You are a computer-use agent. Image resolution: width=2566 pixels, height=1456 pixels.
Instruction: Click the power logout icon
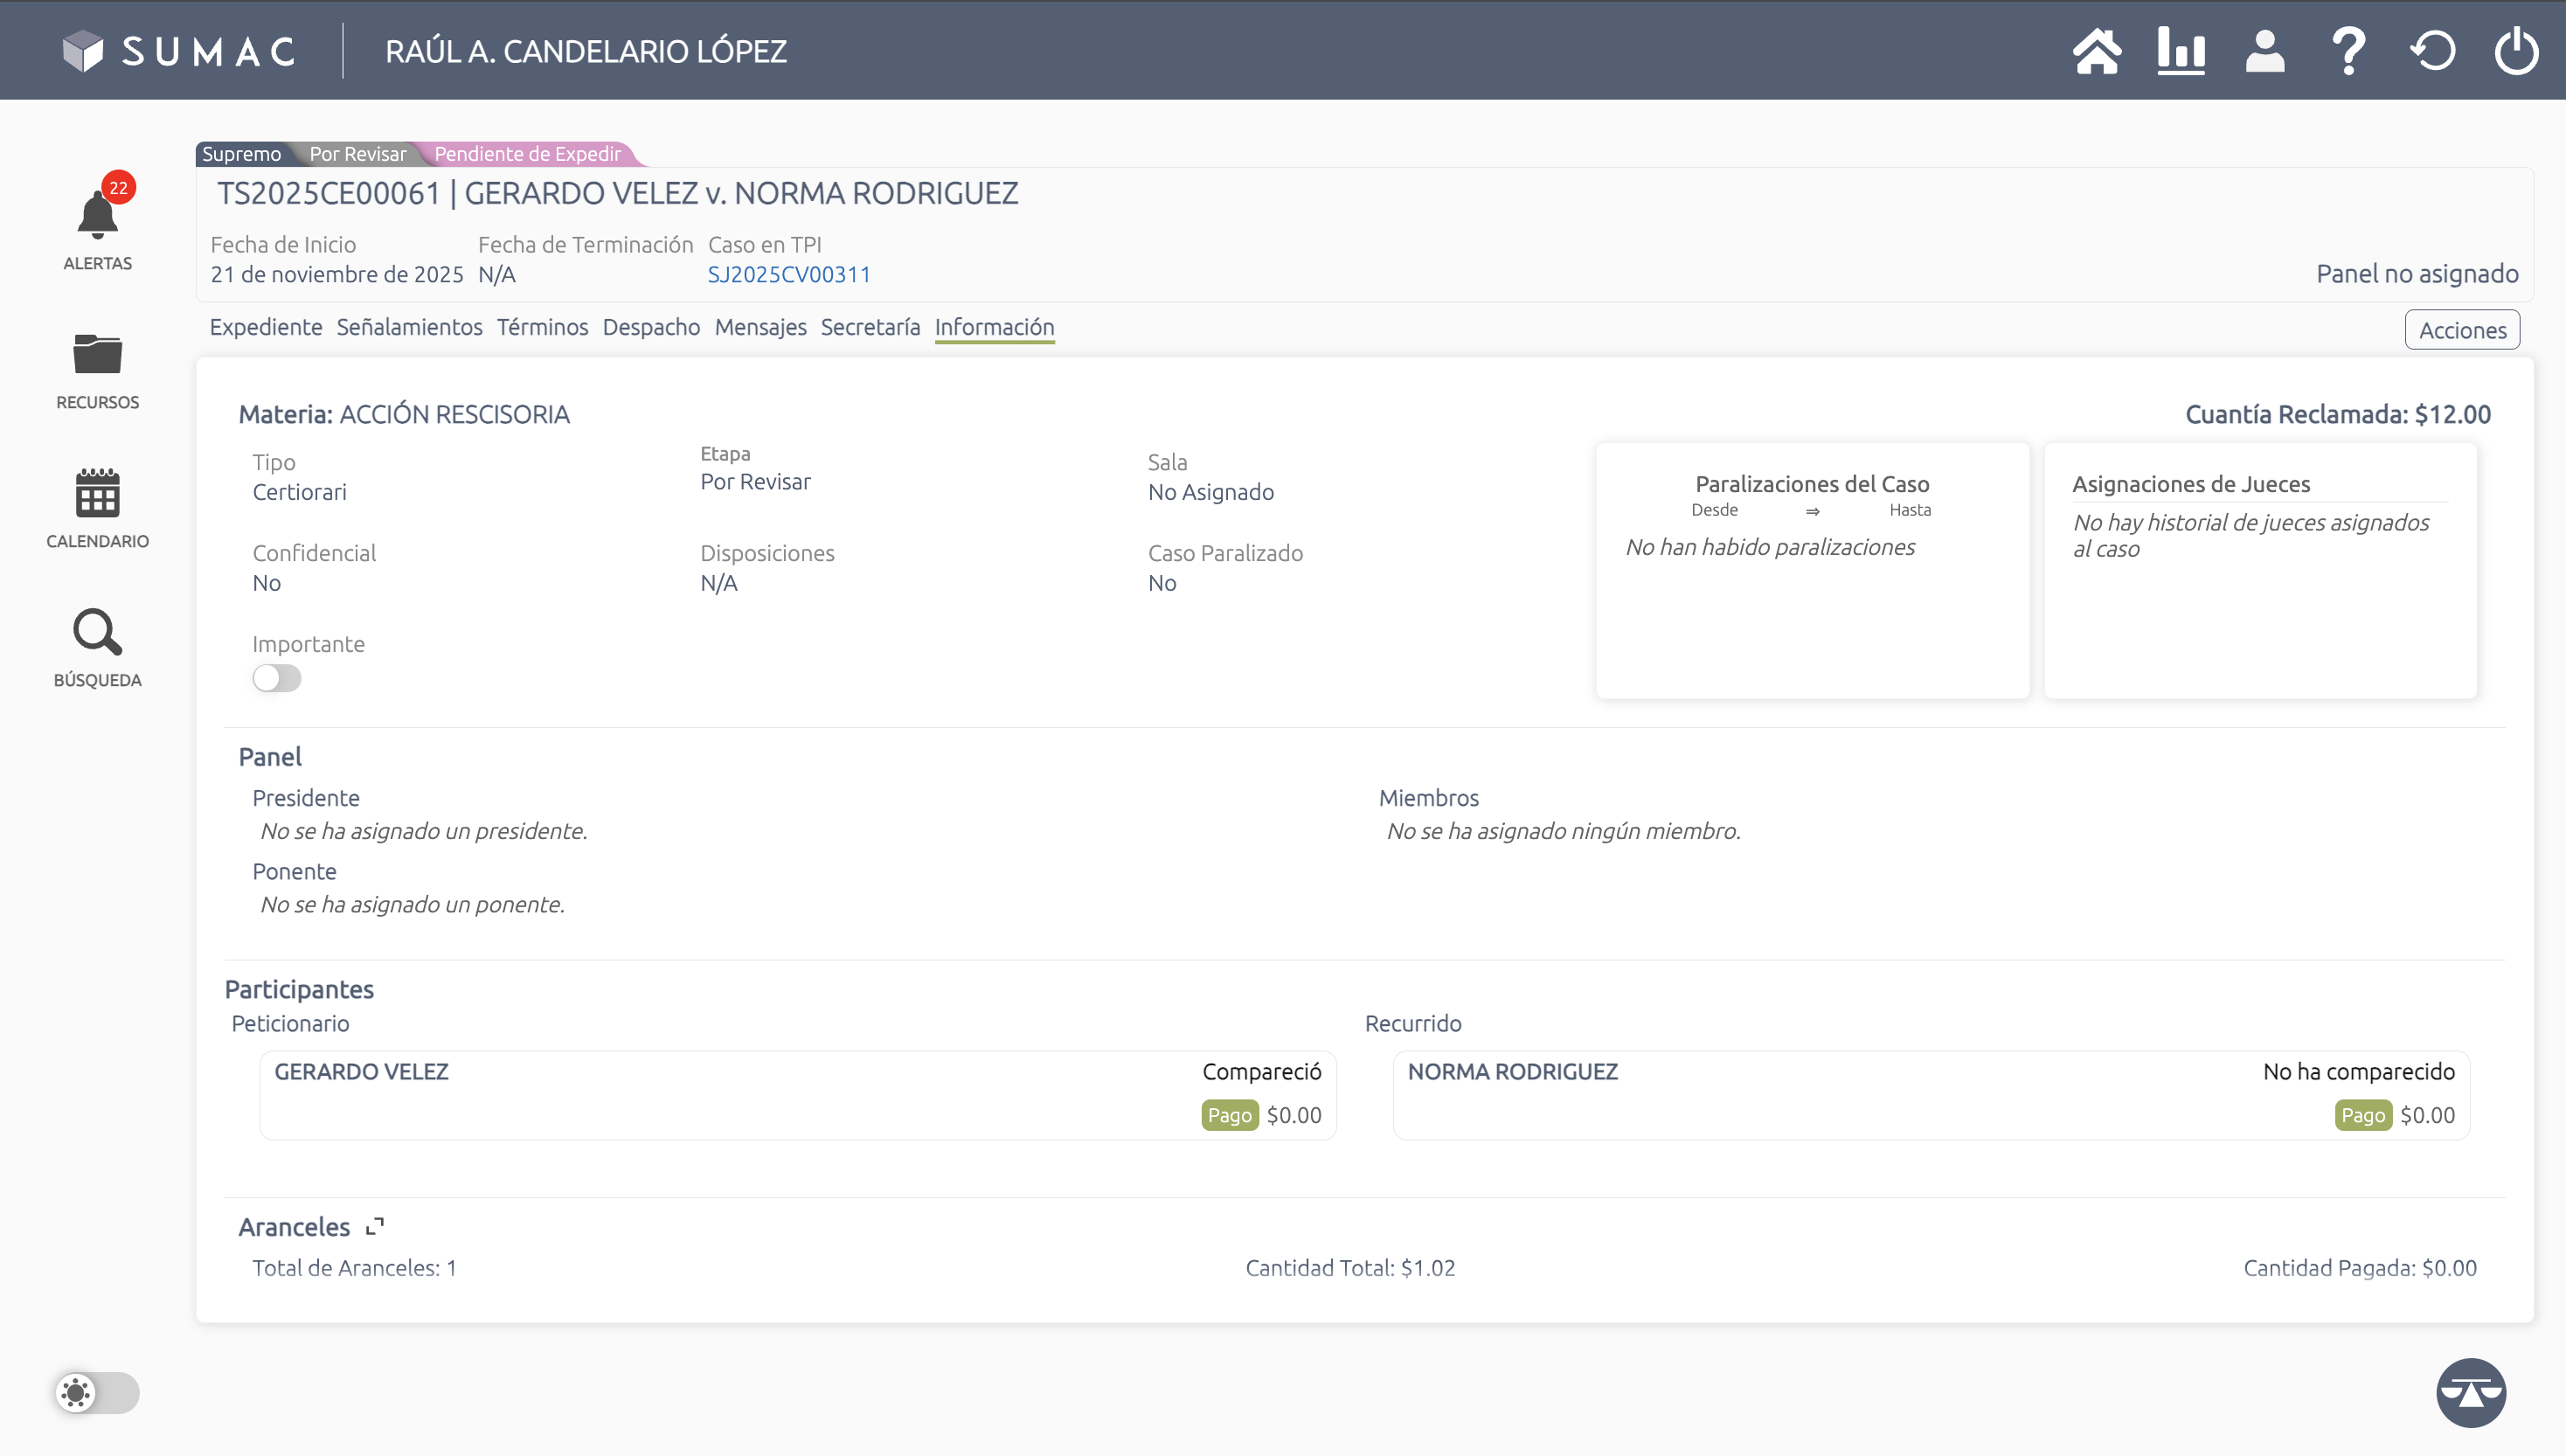tap(2516, 51)
